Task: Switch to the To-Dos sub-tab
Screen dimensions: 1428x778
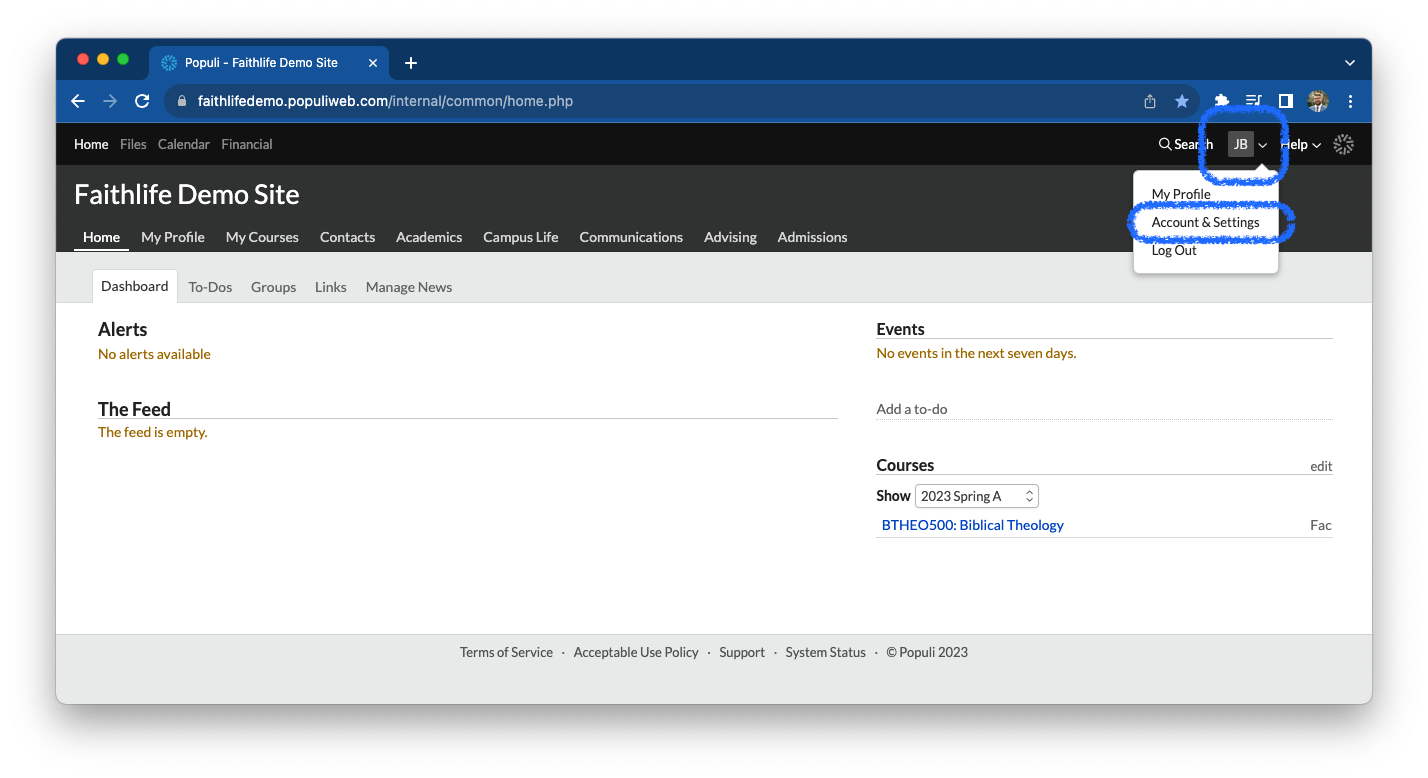Action: click(x=210, y=287)
